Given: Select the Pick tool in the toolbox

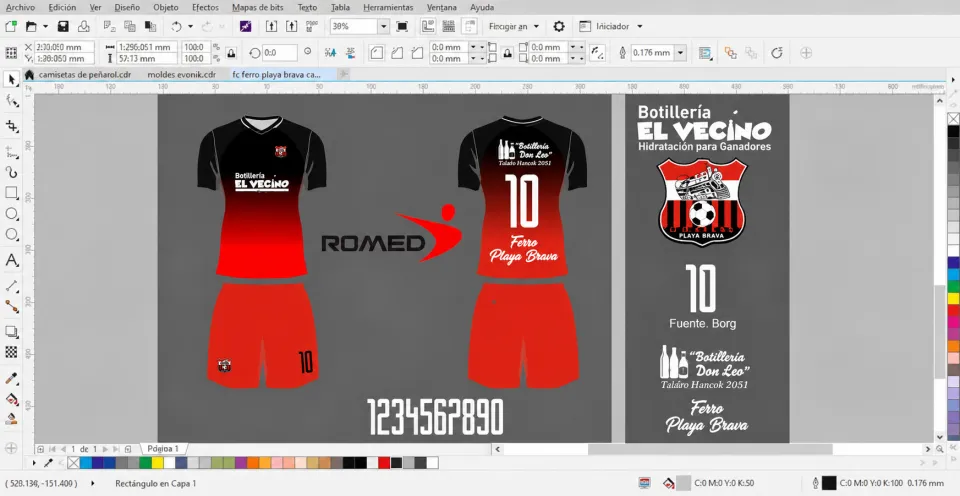Looking at the screenshot, I should click(x=11, y=80).
